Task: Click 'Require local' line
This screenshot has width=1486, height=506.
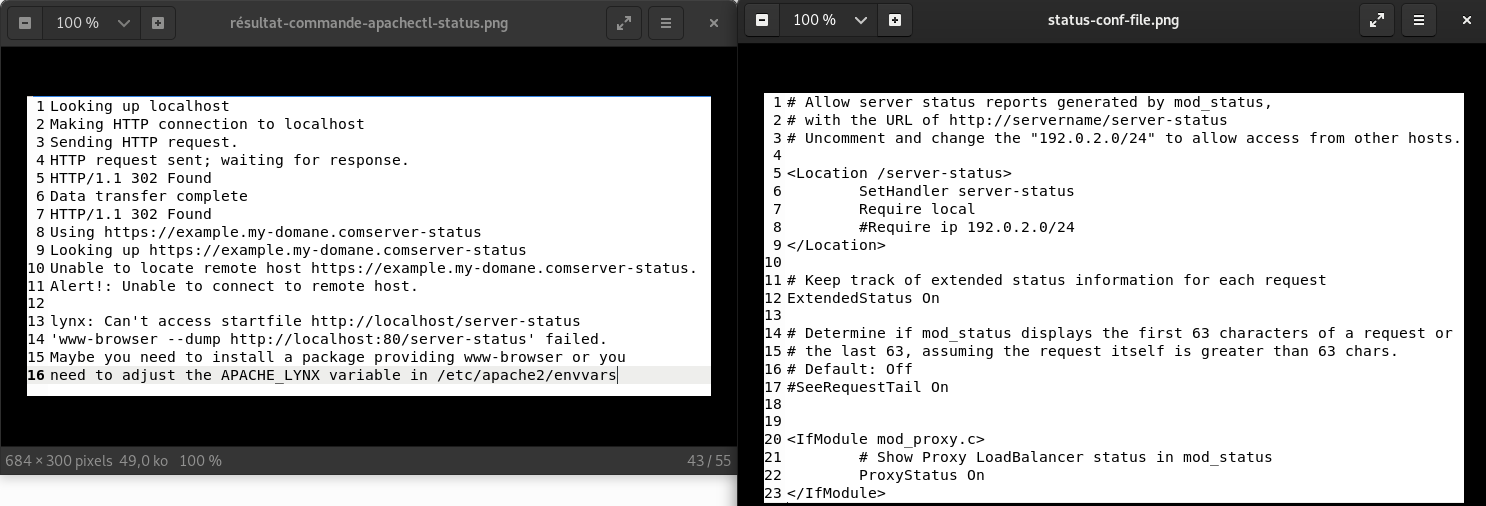Action: [x=917, y=209]
